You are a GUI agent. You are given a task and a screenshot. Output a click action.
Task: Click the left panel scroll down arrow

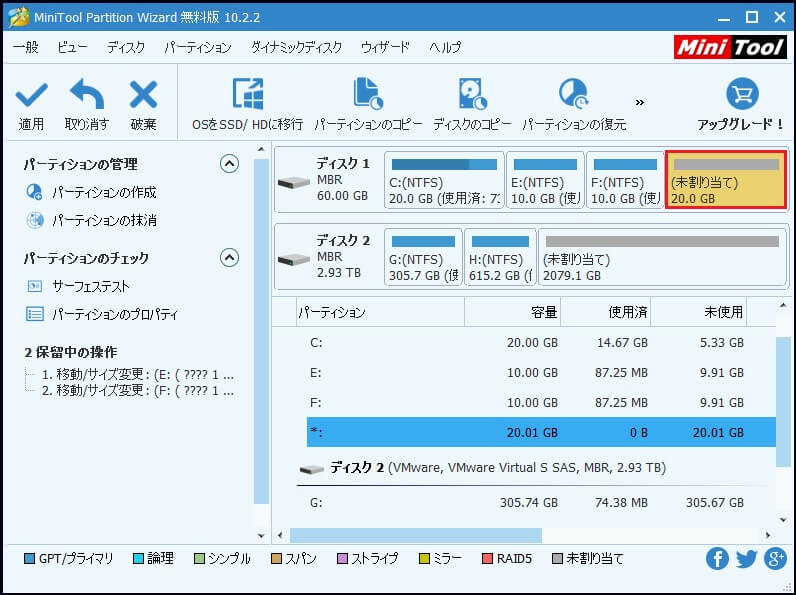pyautogui.click(x=261, y=536)
